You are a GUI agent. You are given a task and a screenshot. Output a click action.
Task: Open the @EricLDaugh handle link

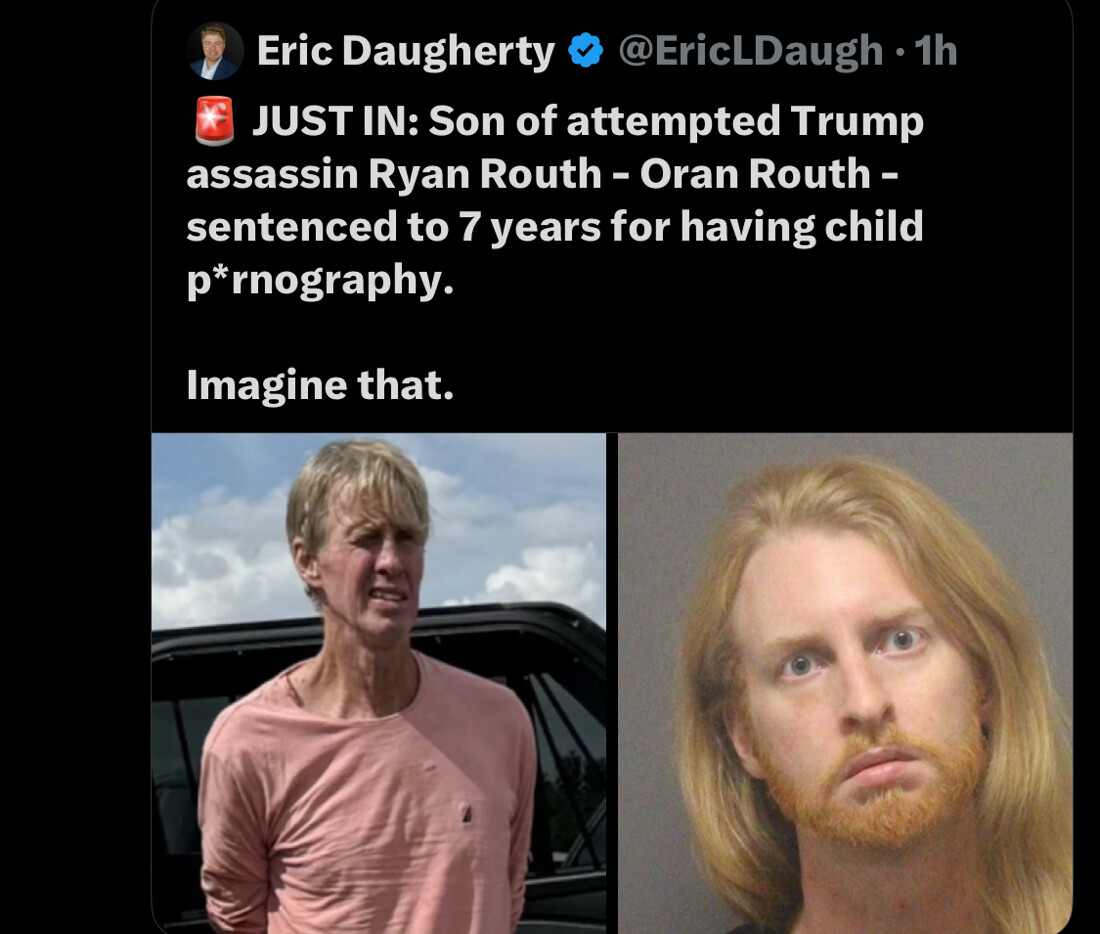(750, 51)
